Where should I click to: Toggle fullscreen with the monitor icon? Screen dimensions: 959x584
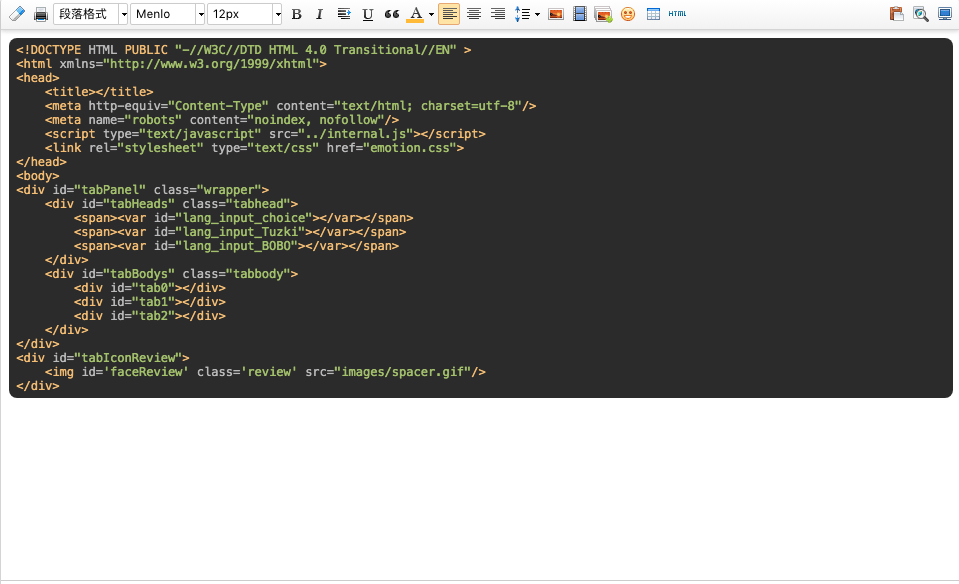click(x=945, y=13)
